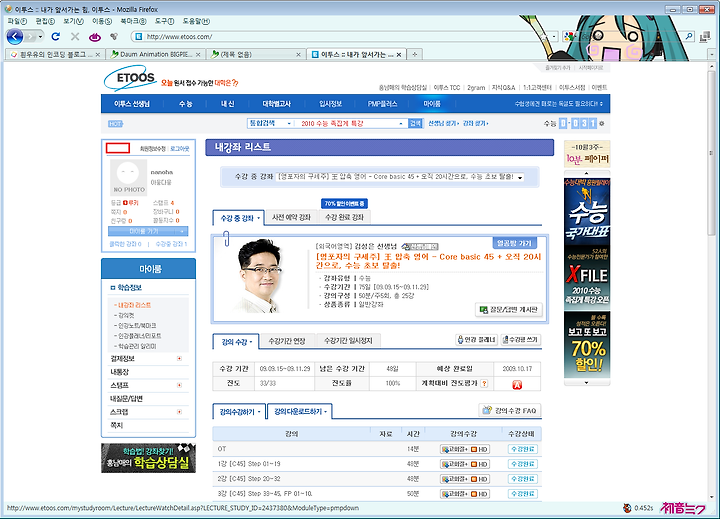The image size is (720, 519).
Task: Click the 내쪽지 sidebar item 쪽지
Action: coord(117,425)
